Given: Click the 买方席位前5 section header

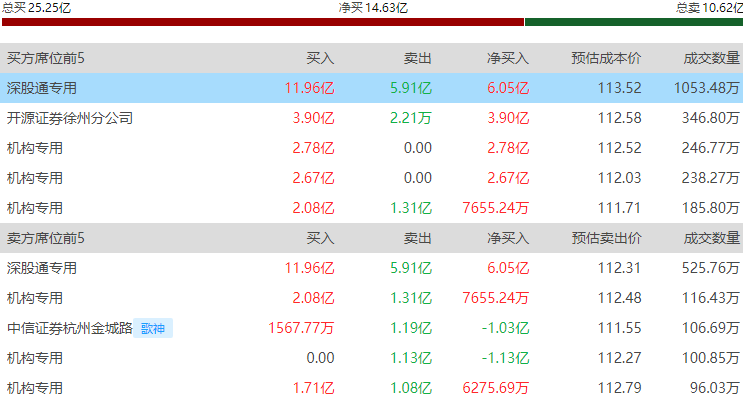Looking at the screenshot, I should coord(45,58).
